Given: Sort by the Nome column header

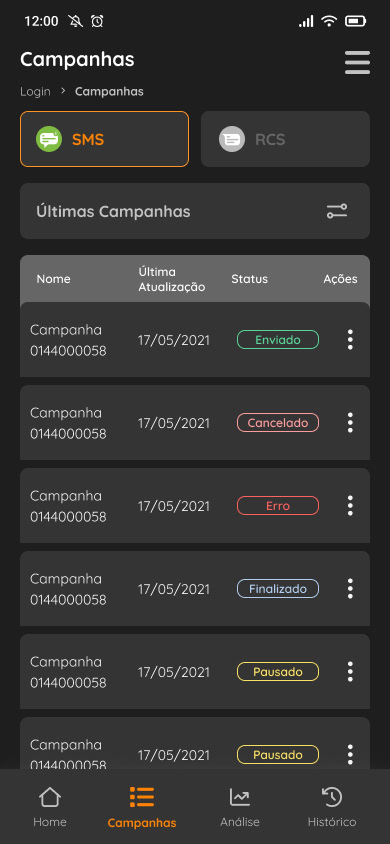Looking at the screenshot, I should pos(53,279).
